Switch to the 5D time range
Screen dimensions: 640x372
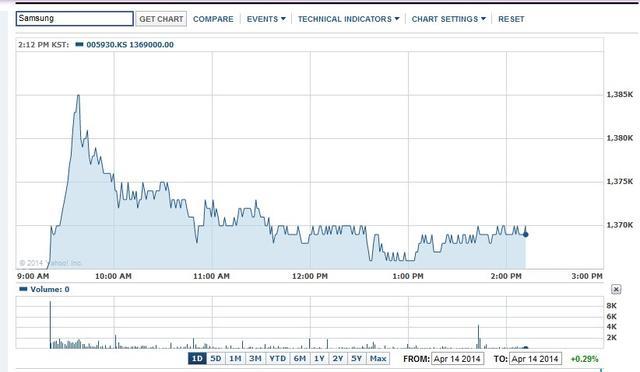(216, 359)
